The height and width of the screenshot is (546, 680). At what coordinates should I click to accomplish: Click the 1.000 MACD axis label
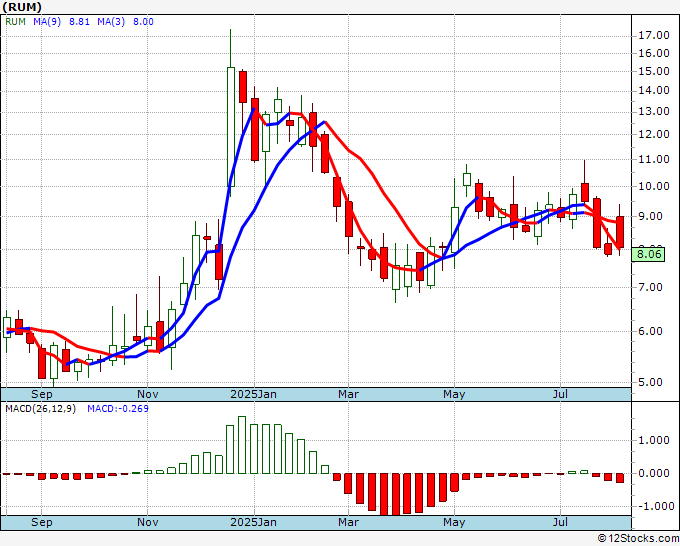coord(654,441)
